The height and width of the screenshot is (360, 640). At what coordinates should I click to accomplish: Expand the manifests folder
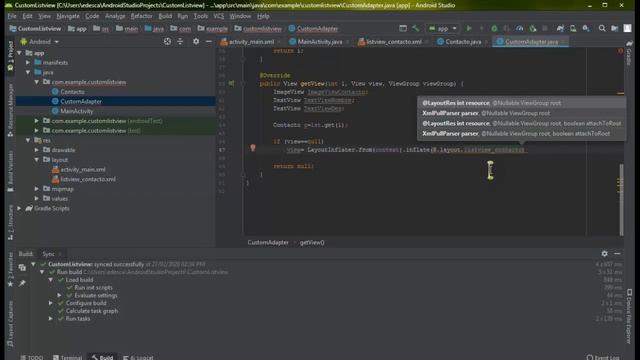28,62
